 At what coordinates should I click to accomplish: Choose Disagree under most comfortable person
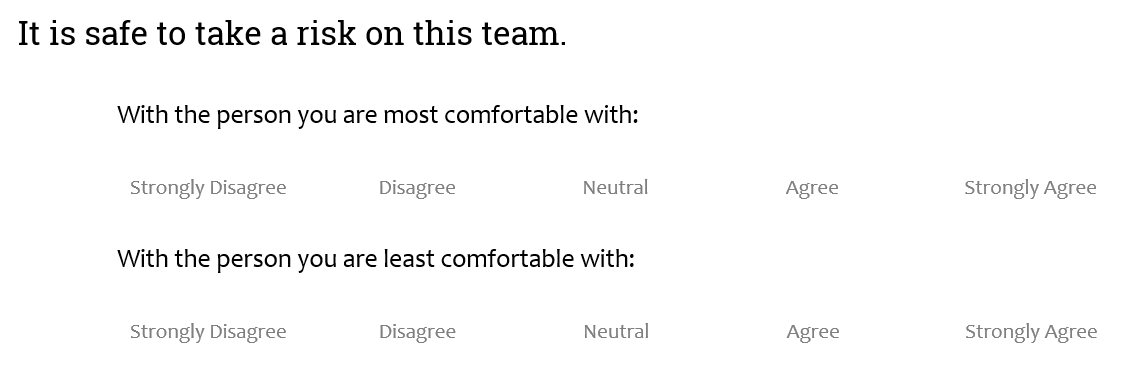click(417, 188)
